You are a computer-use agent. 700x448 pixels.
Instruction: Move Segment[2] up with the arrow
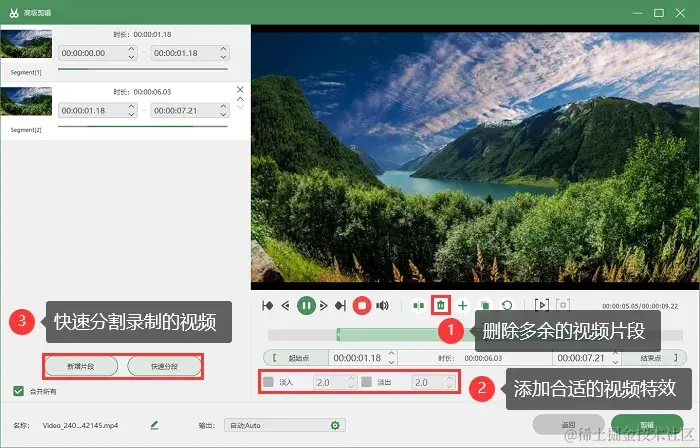coord(240,99)
